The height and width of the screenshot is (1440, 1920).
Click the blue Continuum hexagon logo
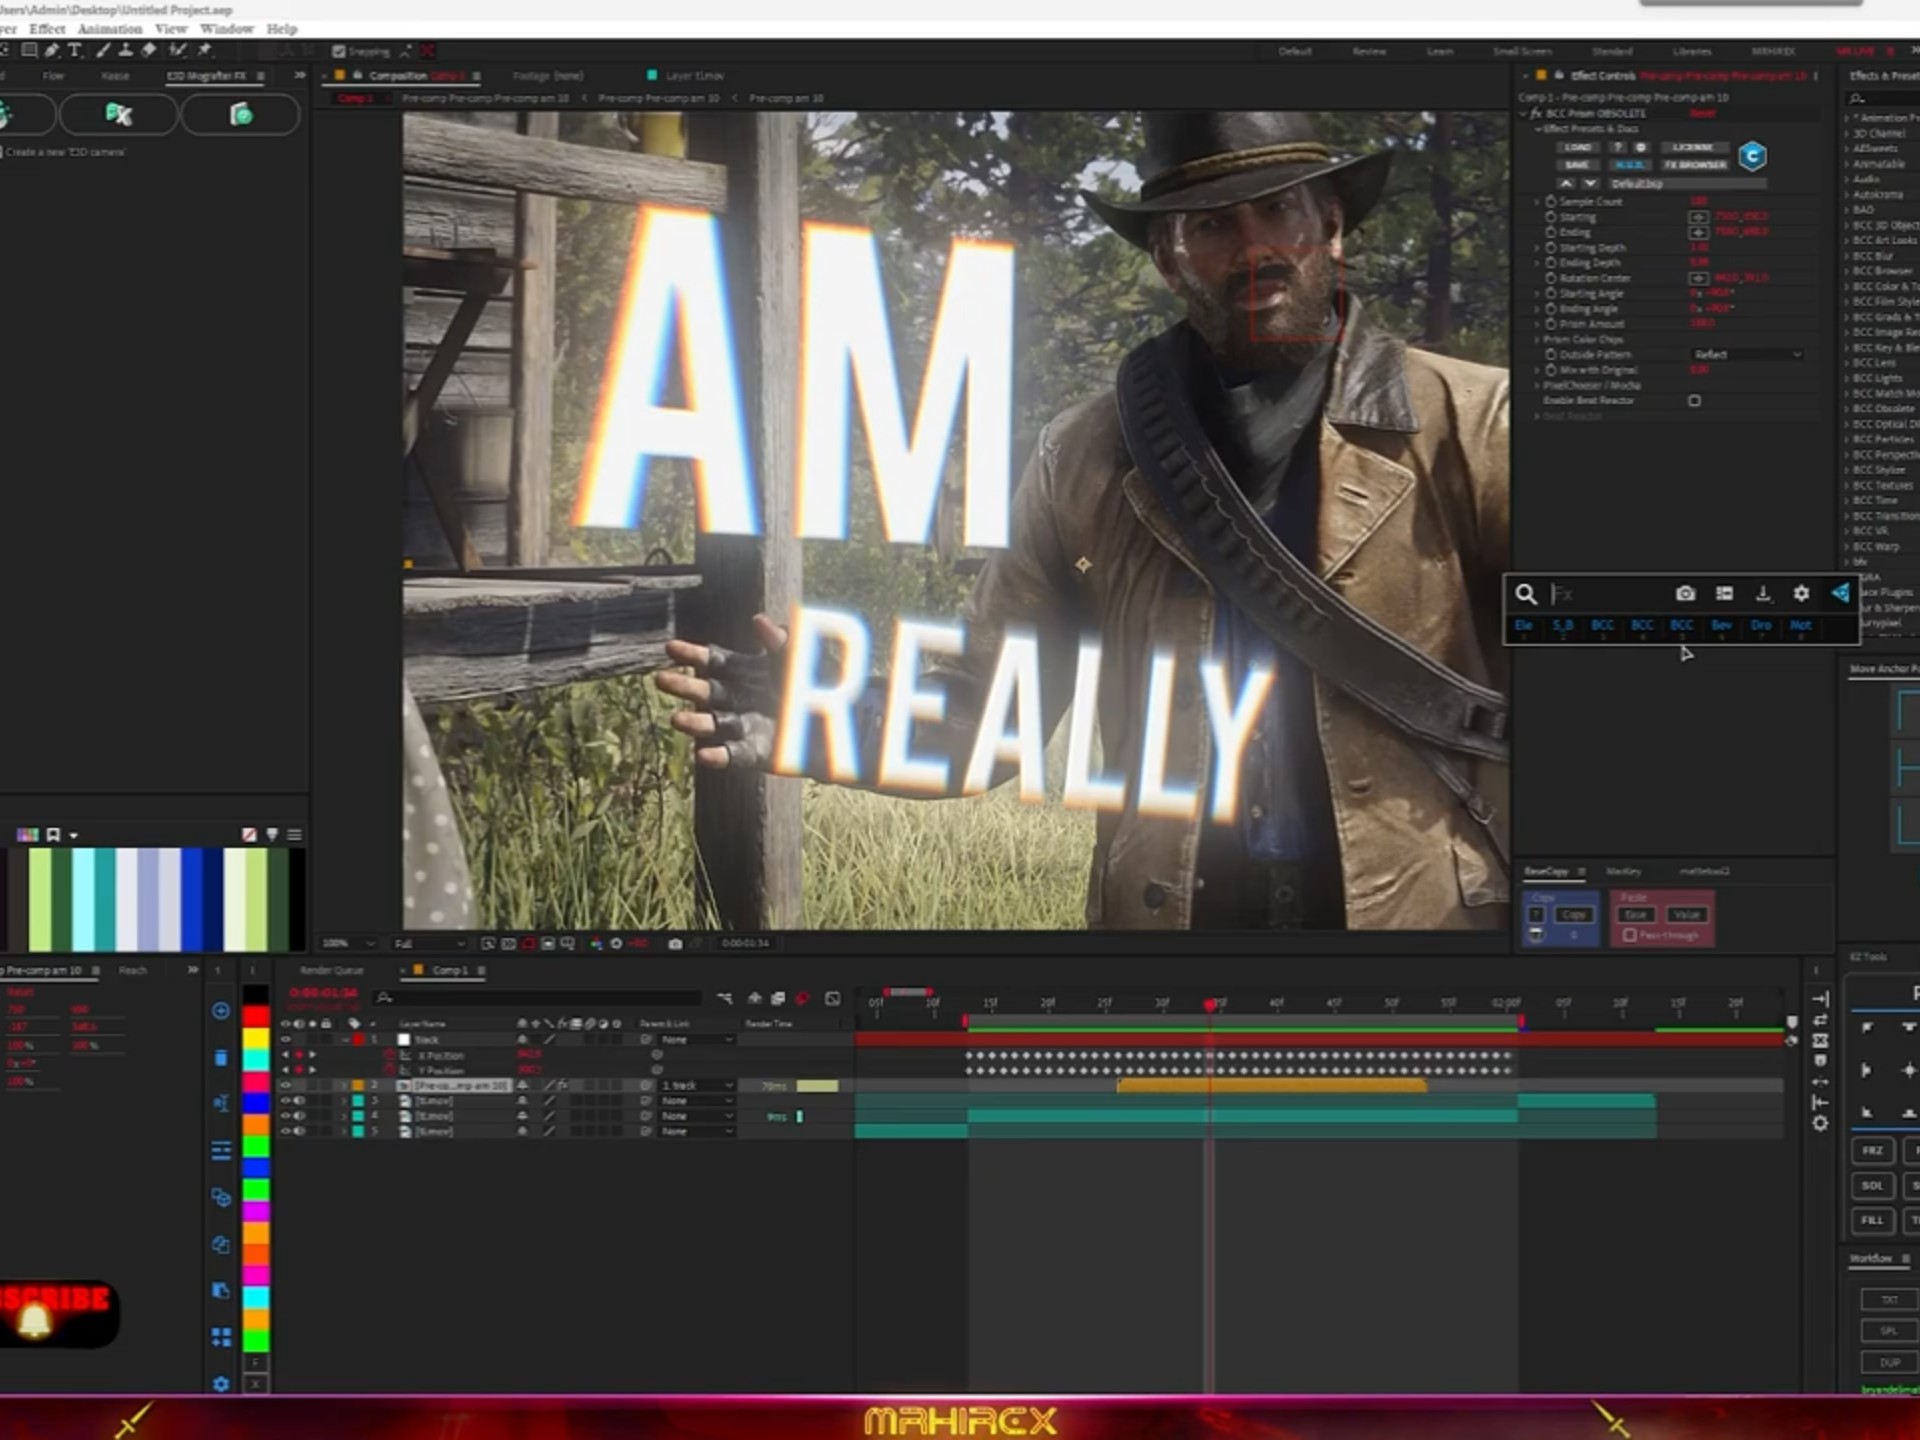tap(1752, 157)
